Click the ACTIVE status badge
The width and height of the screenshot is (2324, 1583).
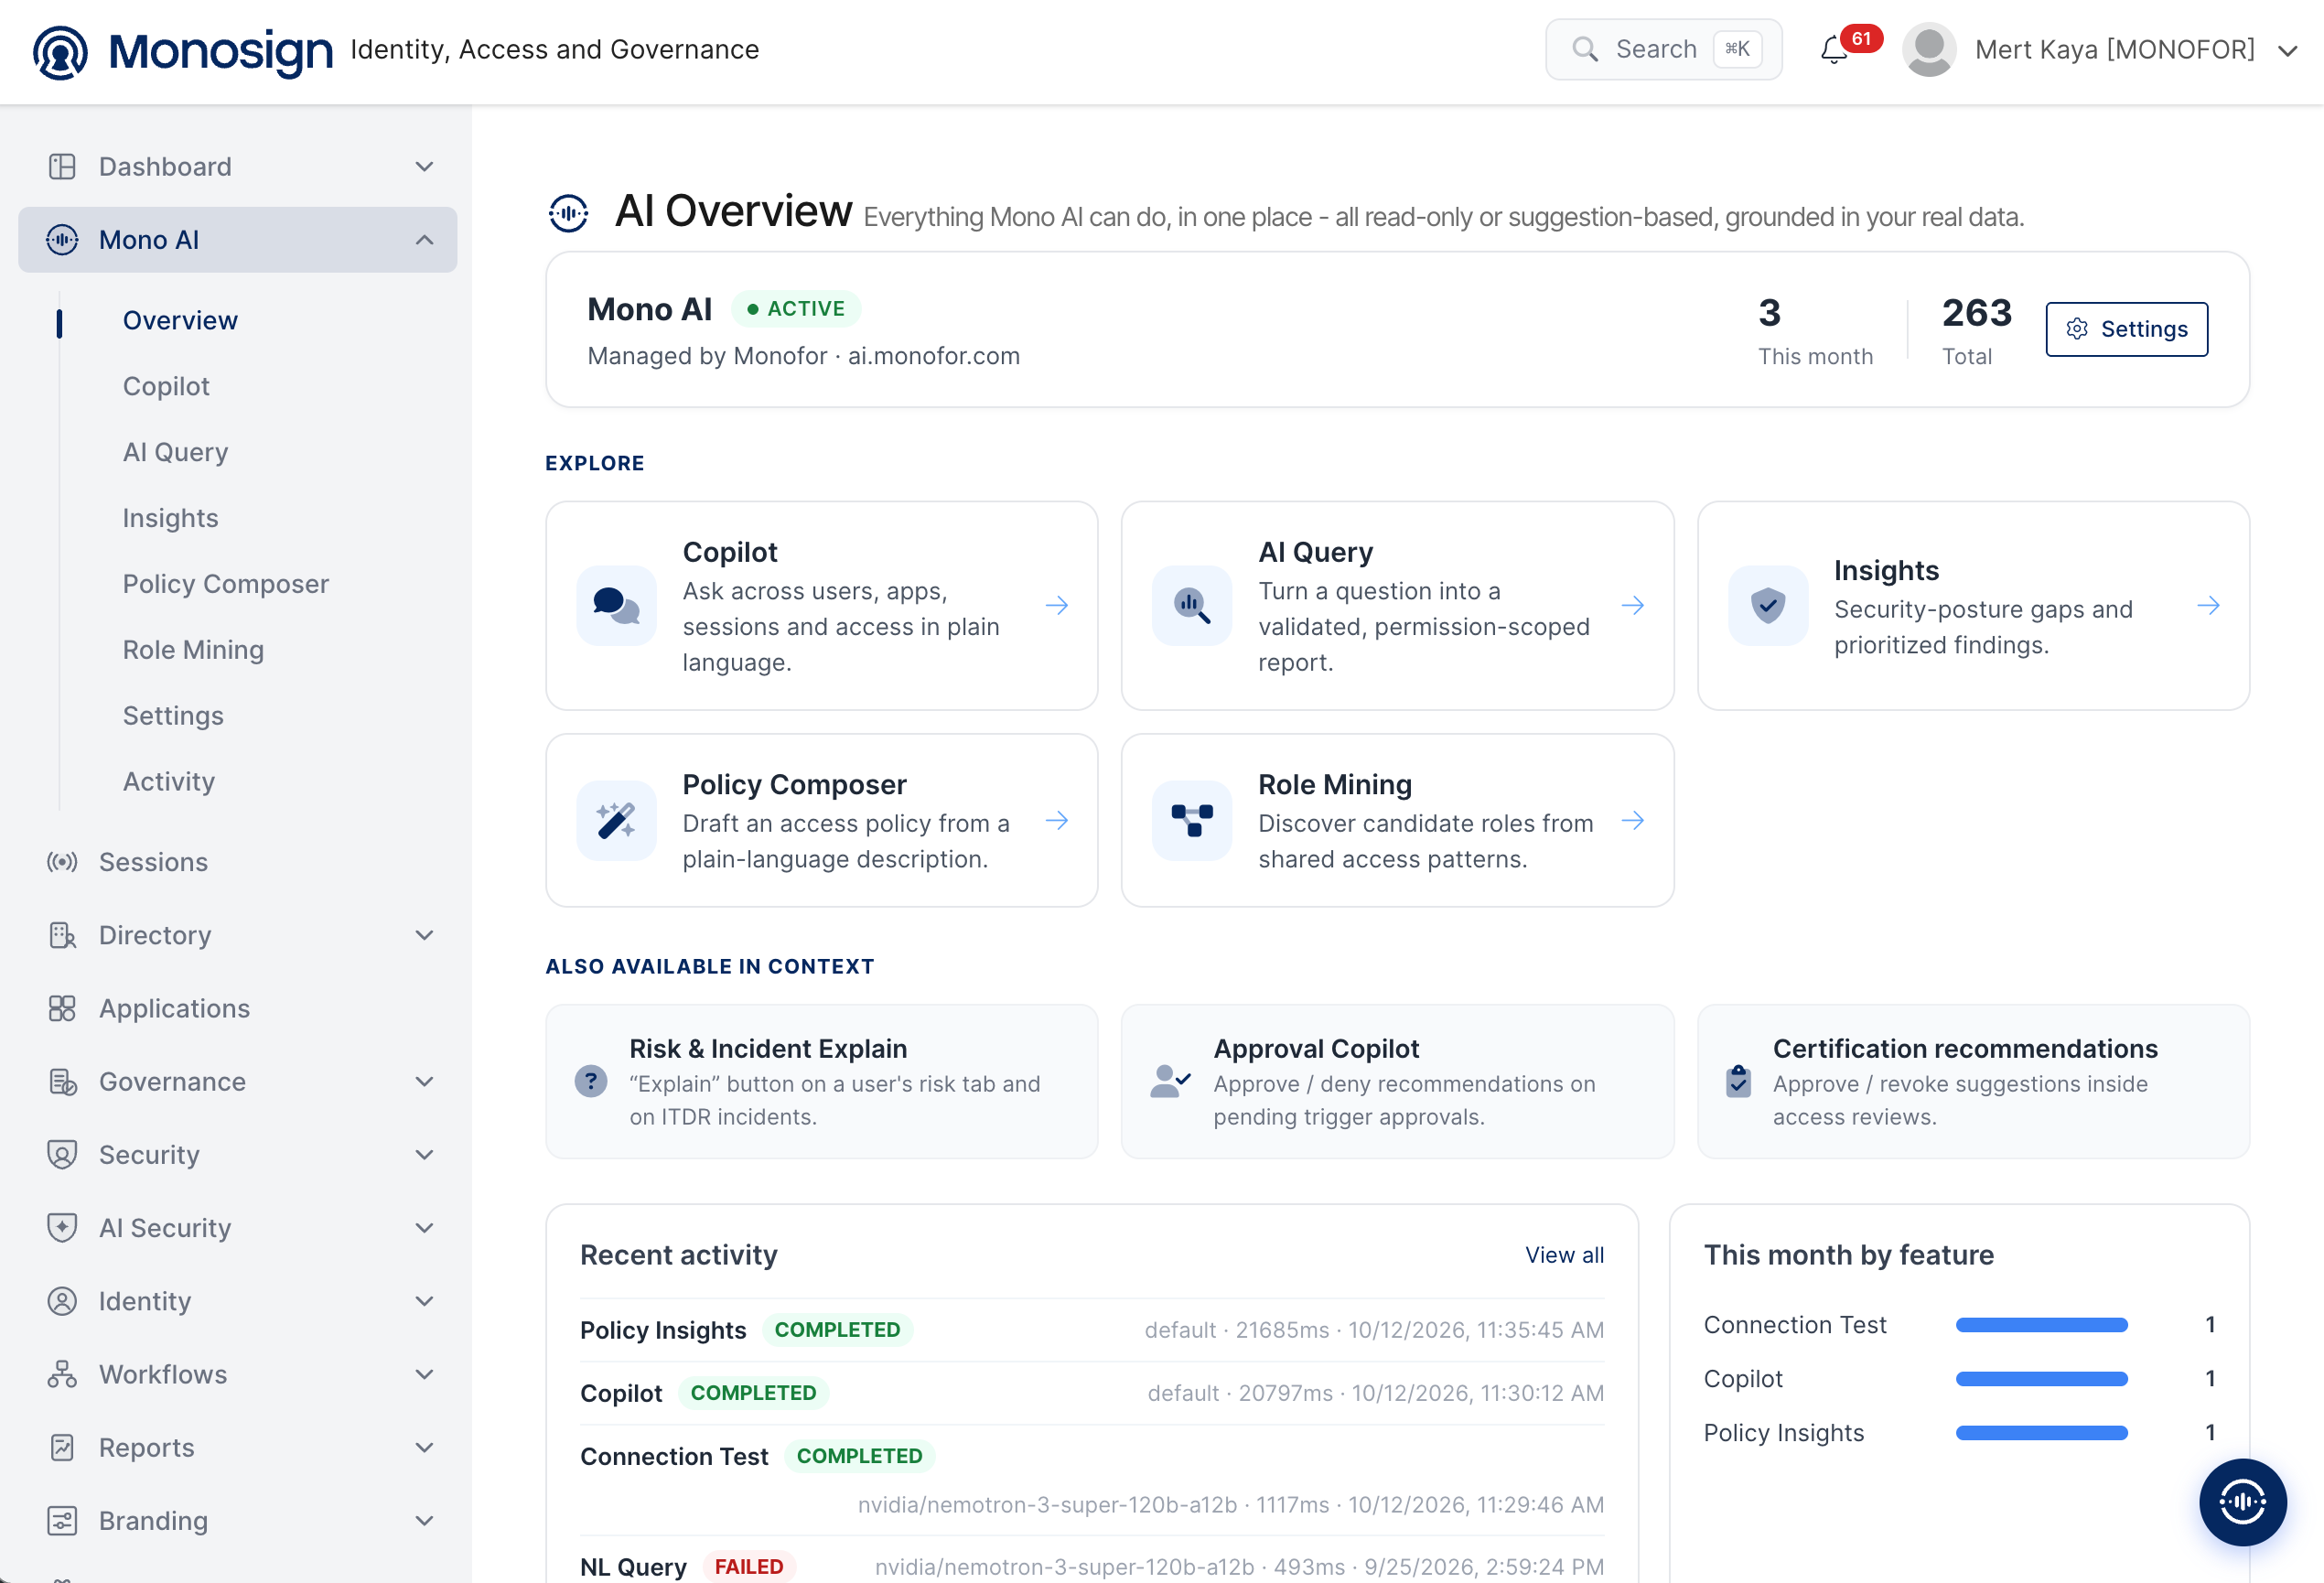point(796,309)
